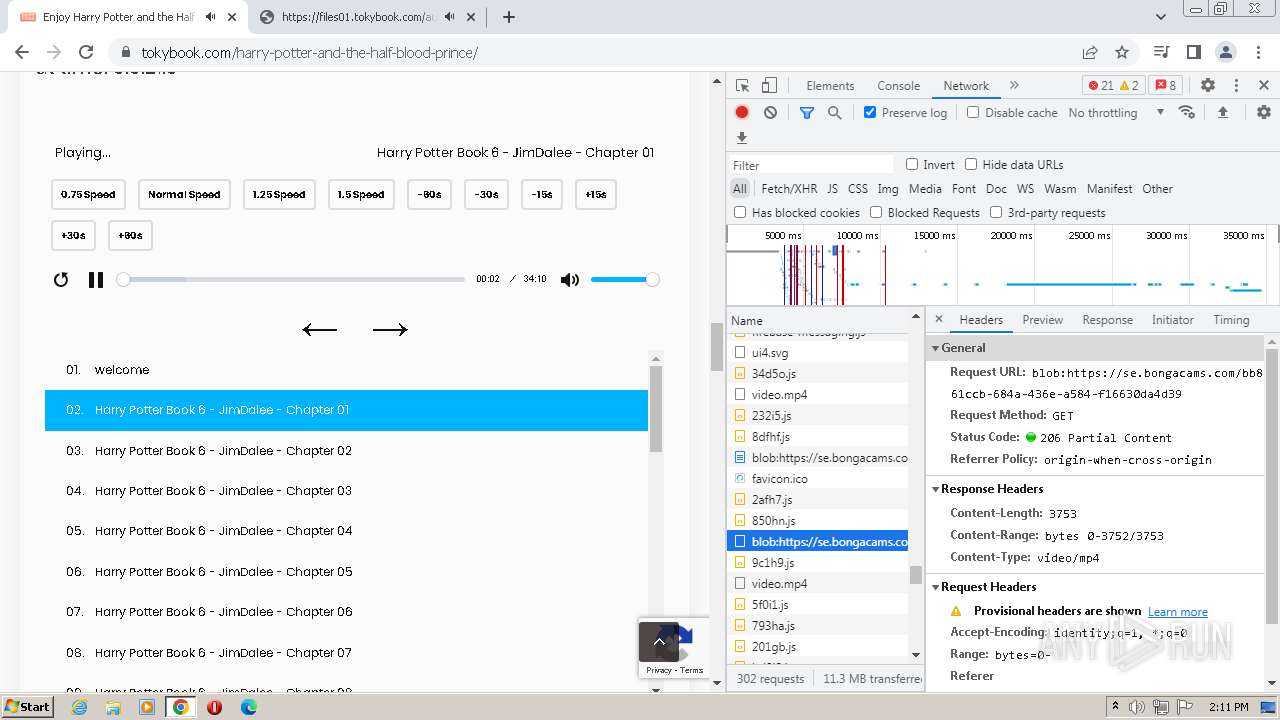The height and width of the screenshot is (720, 1280).
Task: Toggle the network filter funnel icon
Action: click(x=807, y=113)
